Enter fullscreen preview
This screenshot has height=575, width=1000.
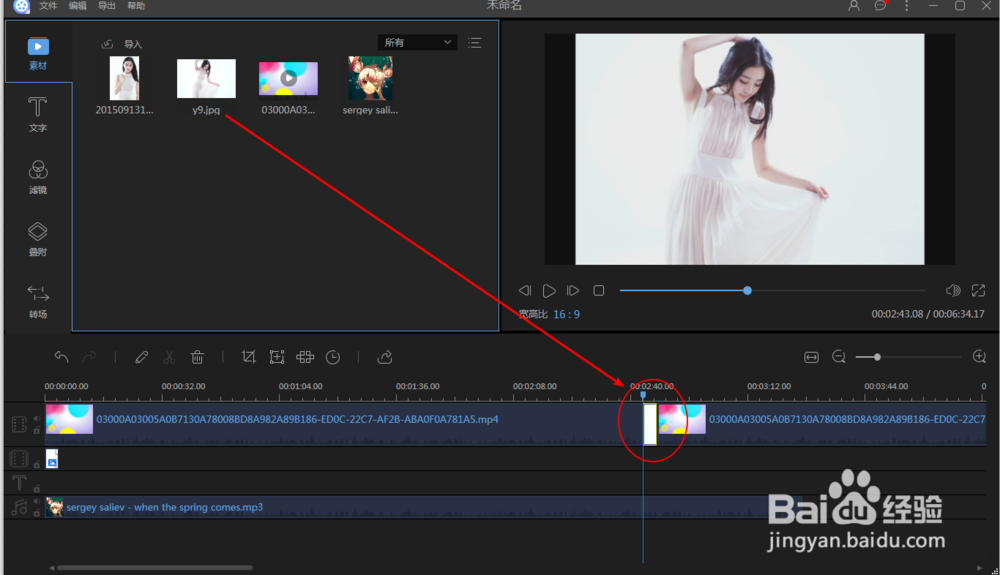click(x=978, y=291)
